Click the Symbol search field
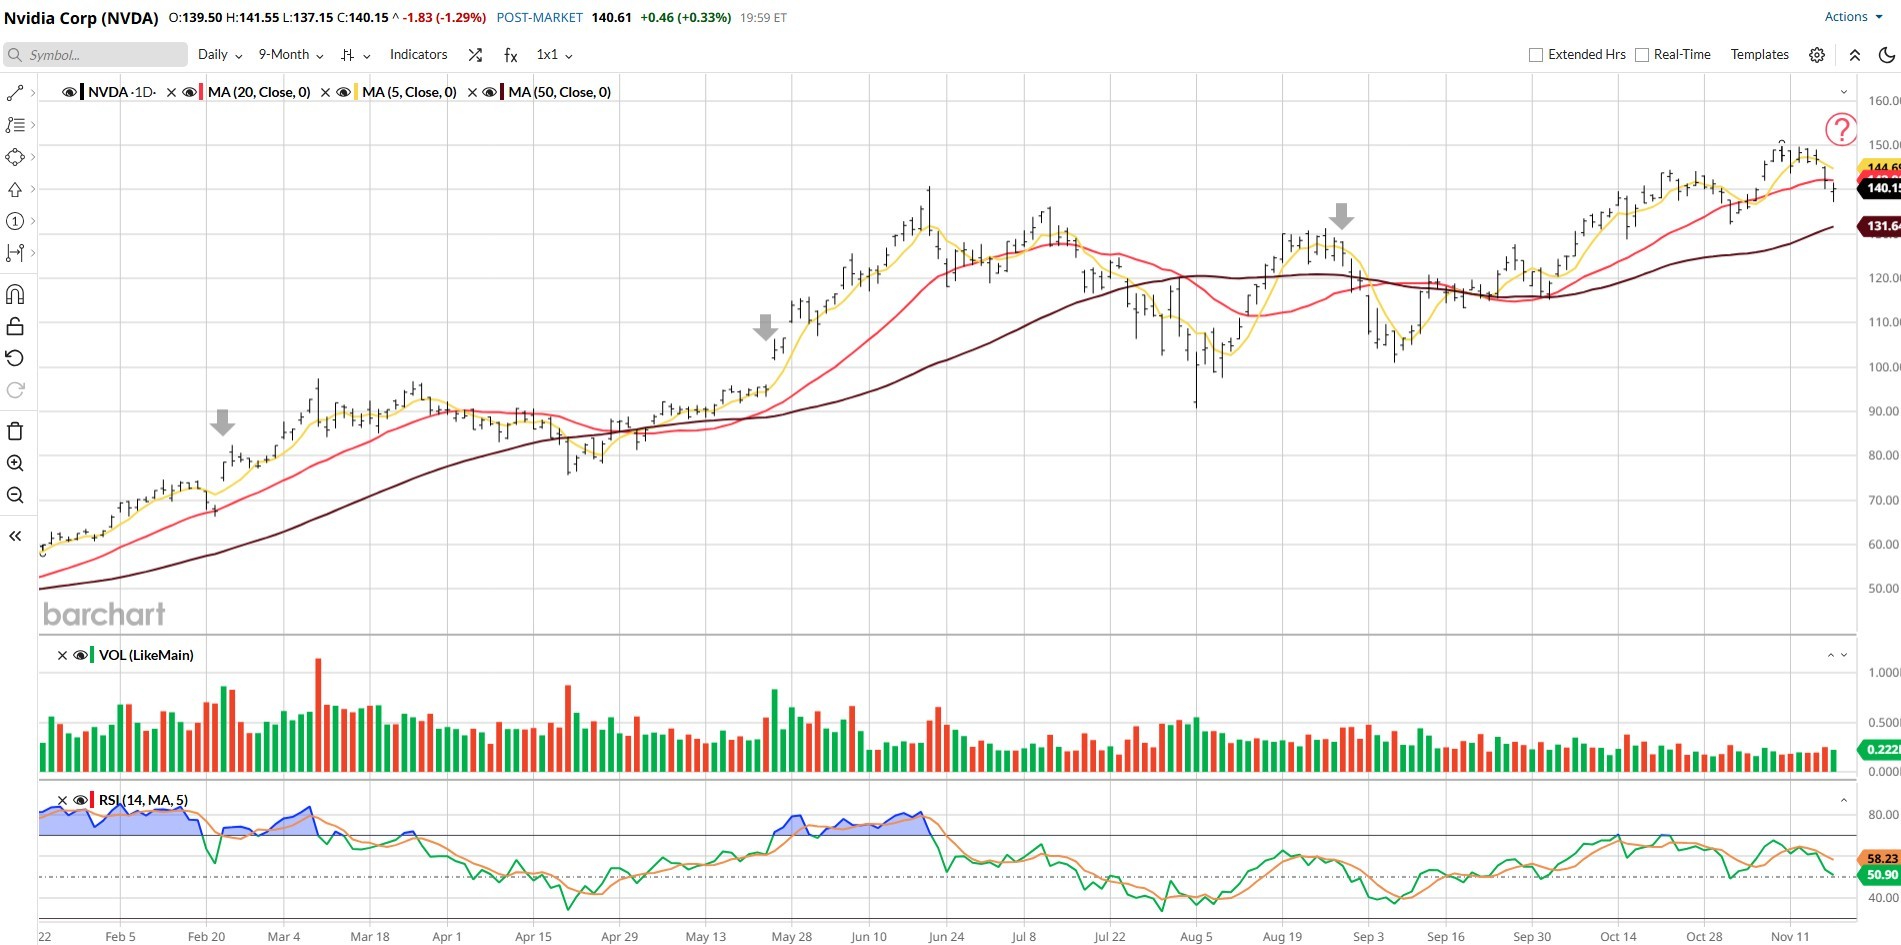 [x=100, y=55]
